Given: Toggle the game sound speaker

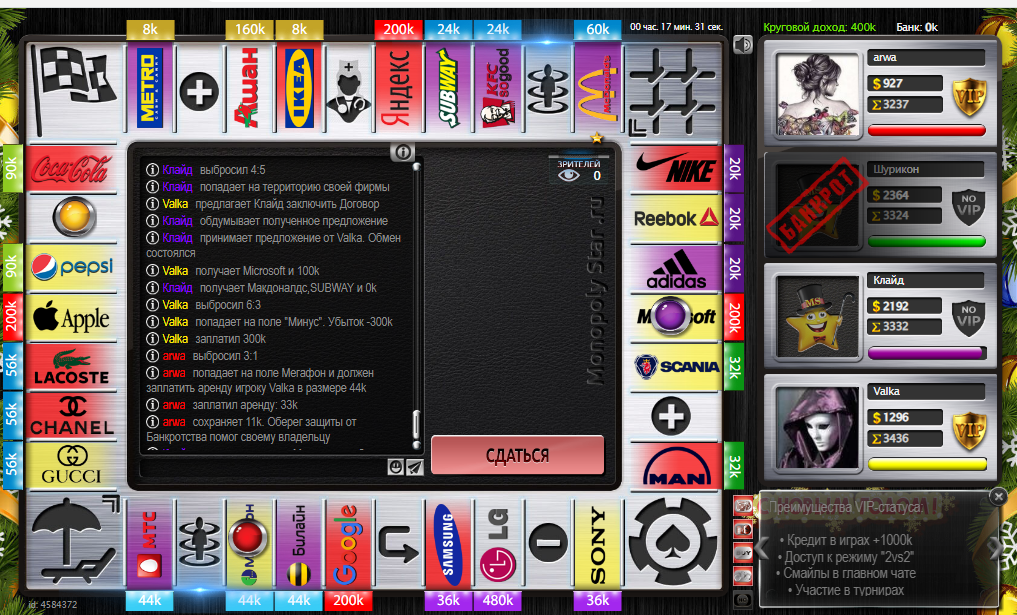Looking at the screenshot, I should [743, 44].
